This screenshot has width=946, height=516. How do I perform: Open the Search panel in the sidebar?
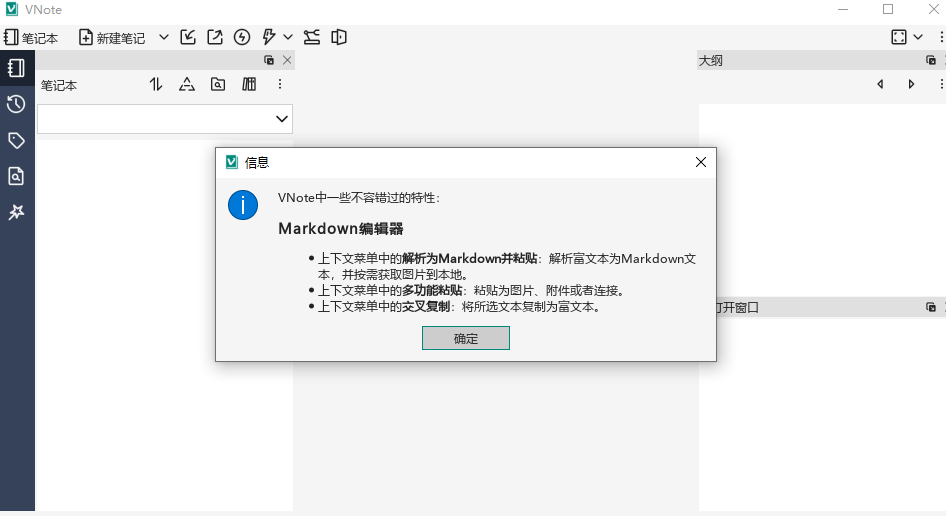pos(16,176)
